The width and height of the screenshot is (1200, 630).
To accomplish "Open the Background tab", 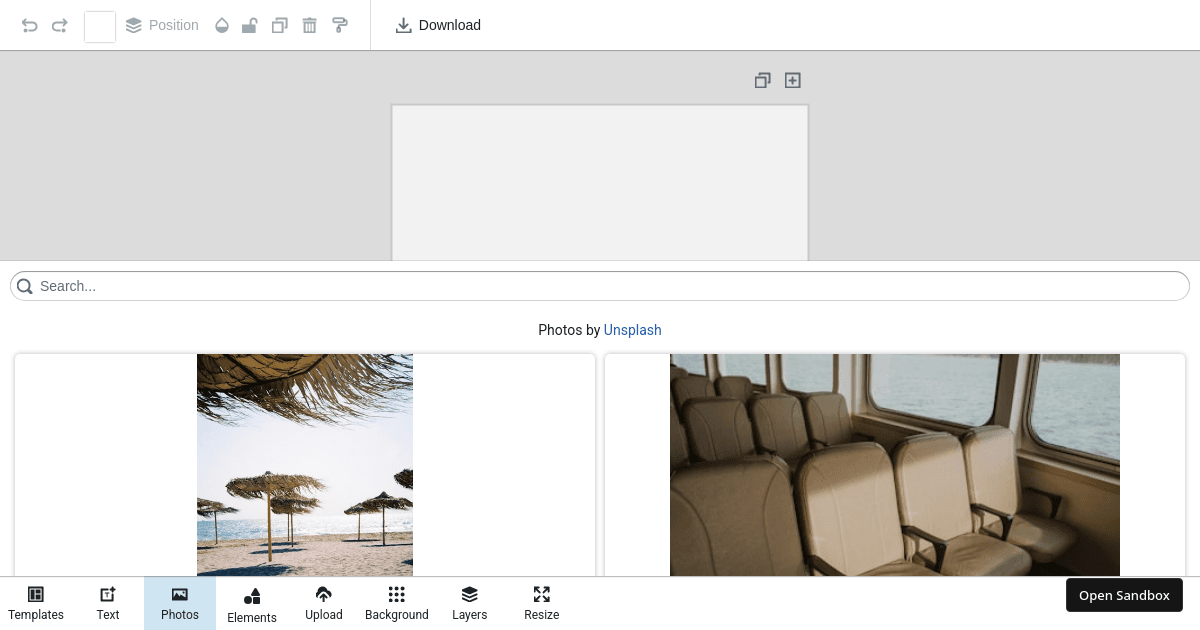I will pyautogui.click(x=397, y=604).
